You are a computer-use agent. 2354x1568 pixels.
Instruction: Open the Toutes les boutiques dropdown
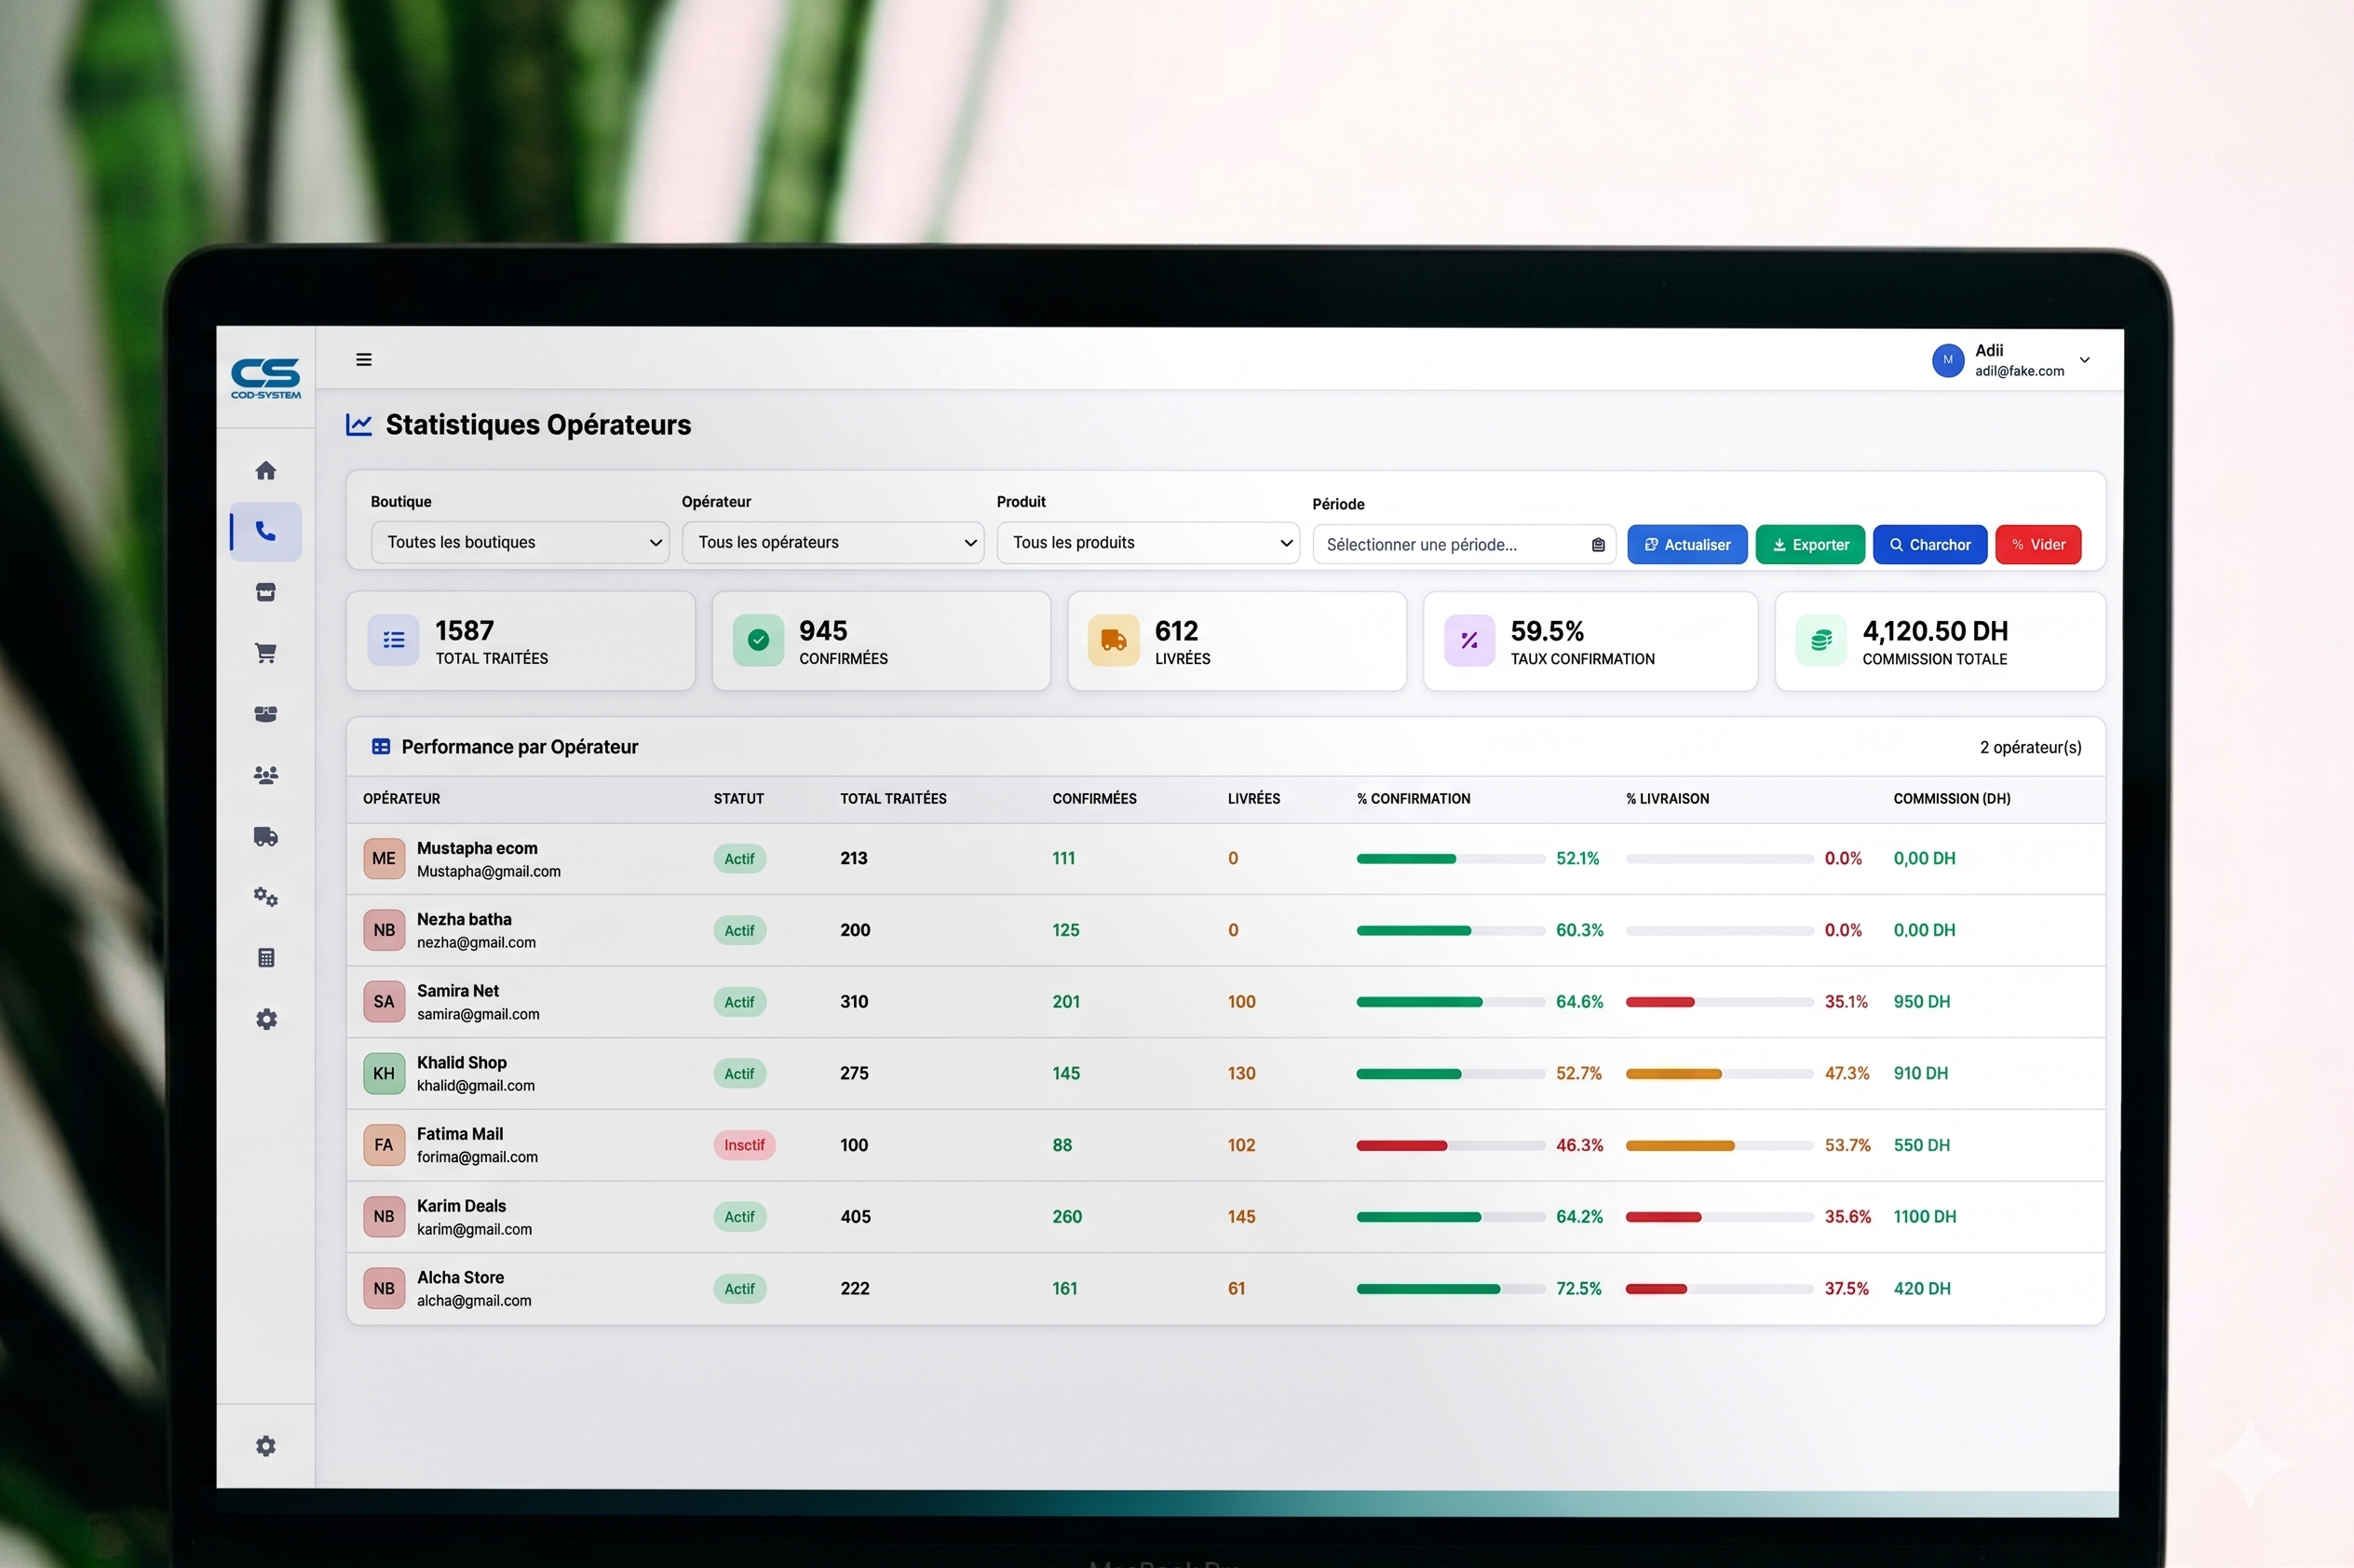point(520,542)
